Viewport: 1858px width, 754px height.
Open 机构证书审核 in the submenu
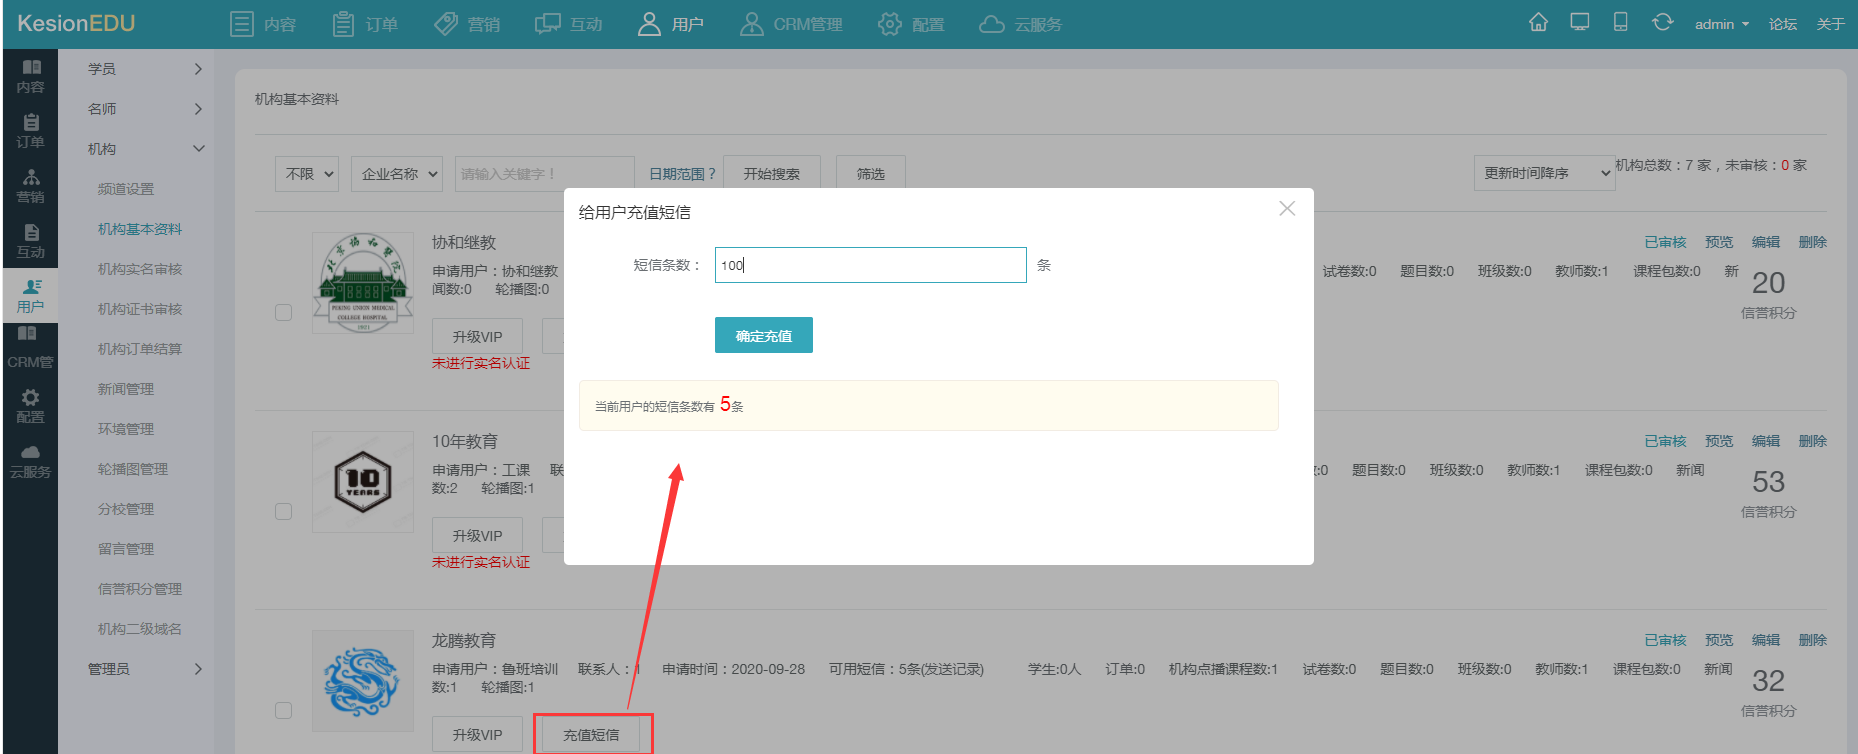point(140,309)
